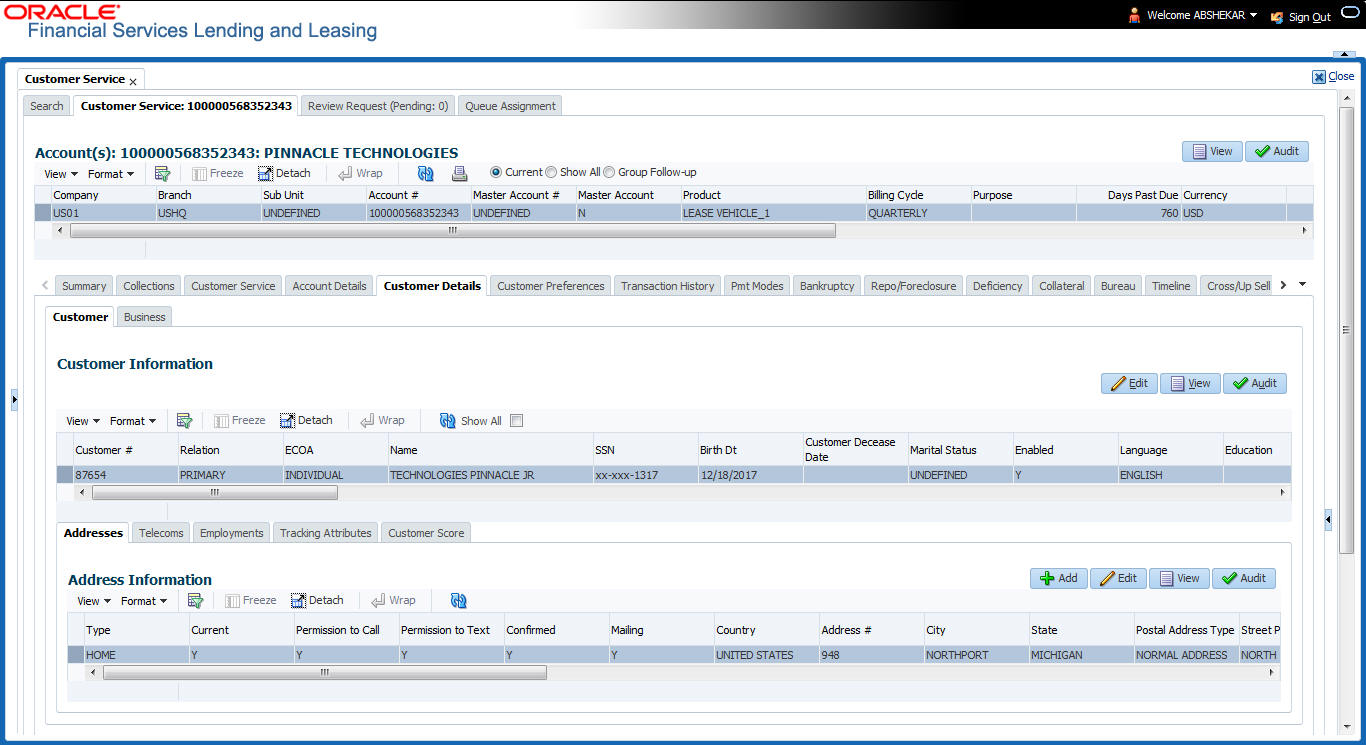
Task: Select the Group Follow-up radio button
Action: (x=609, y=172)
